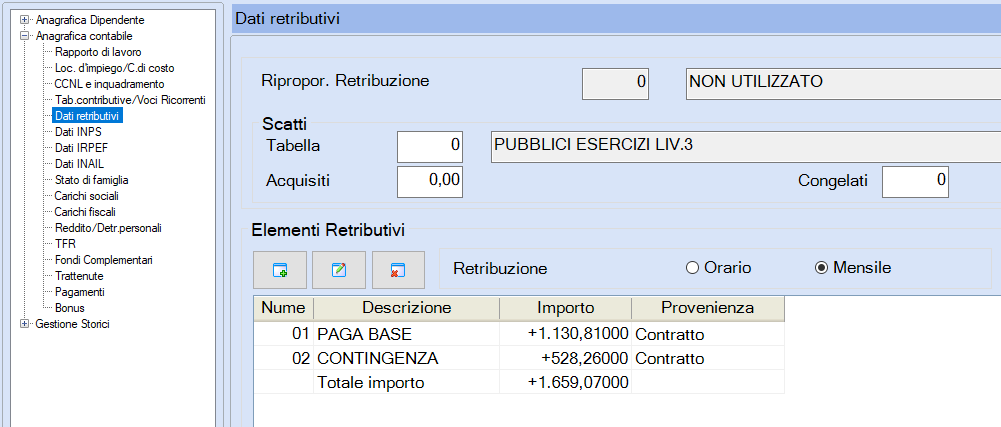1001x427 pixels.
Task: Open Dati IRPEF section
Action: [80, 148]
